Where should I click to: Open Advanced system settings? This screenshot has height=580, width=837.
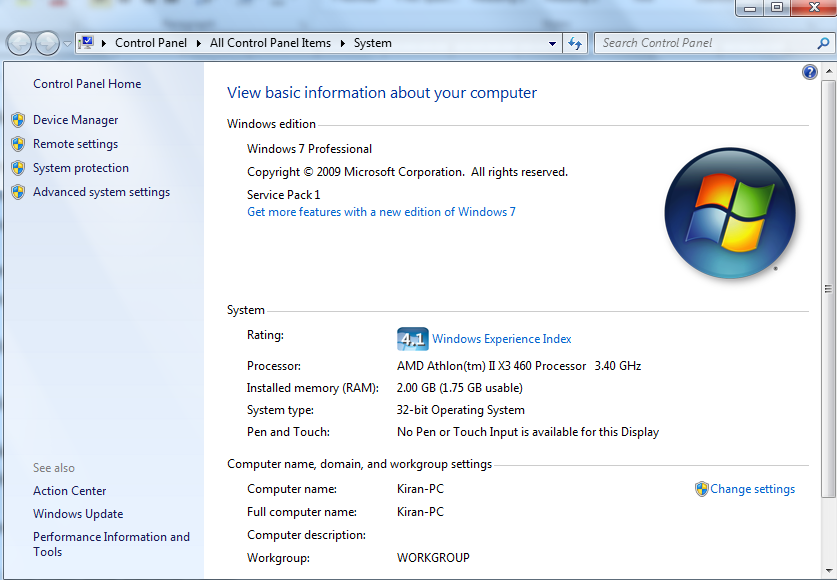click(101, 191)
